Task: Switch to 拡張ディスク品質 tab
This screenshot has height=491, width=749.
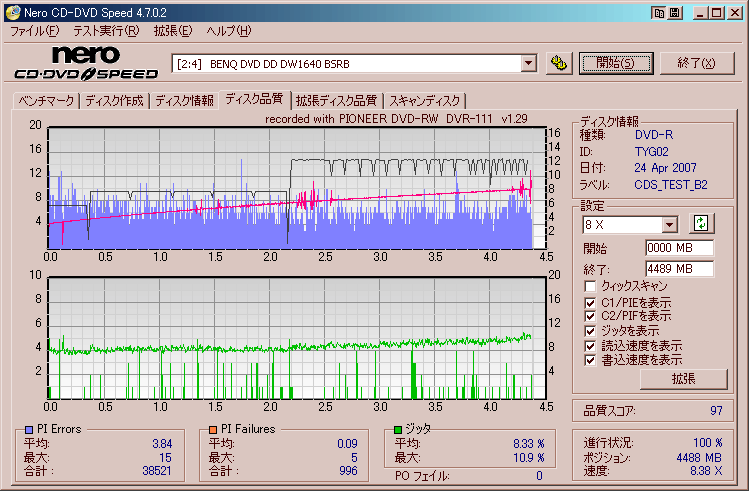Action: 336,101
